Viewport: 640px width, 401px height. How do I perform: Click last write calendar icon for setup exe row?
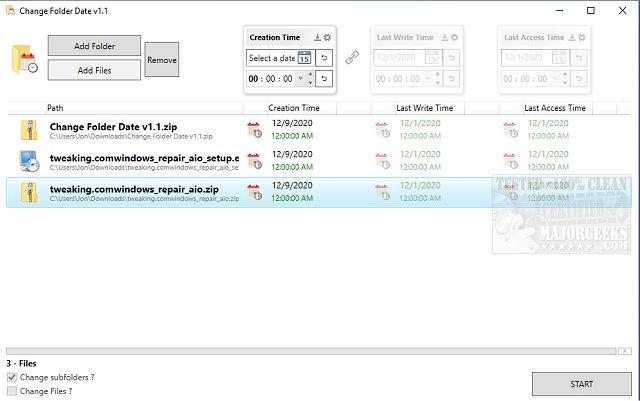pyautogui.click(x=382, y=161)
